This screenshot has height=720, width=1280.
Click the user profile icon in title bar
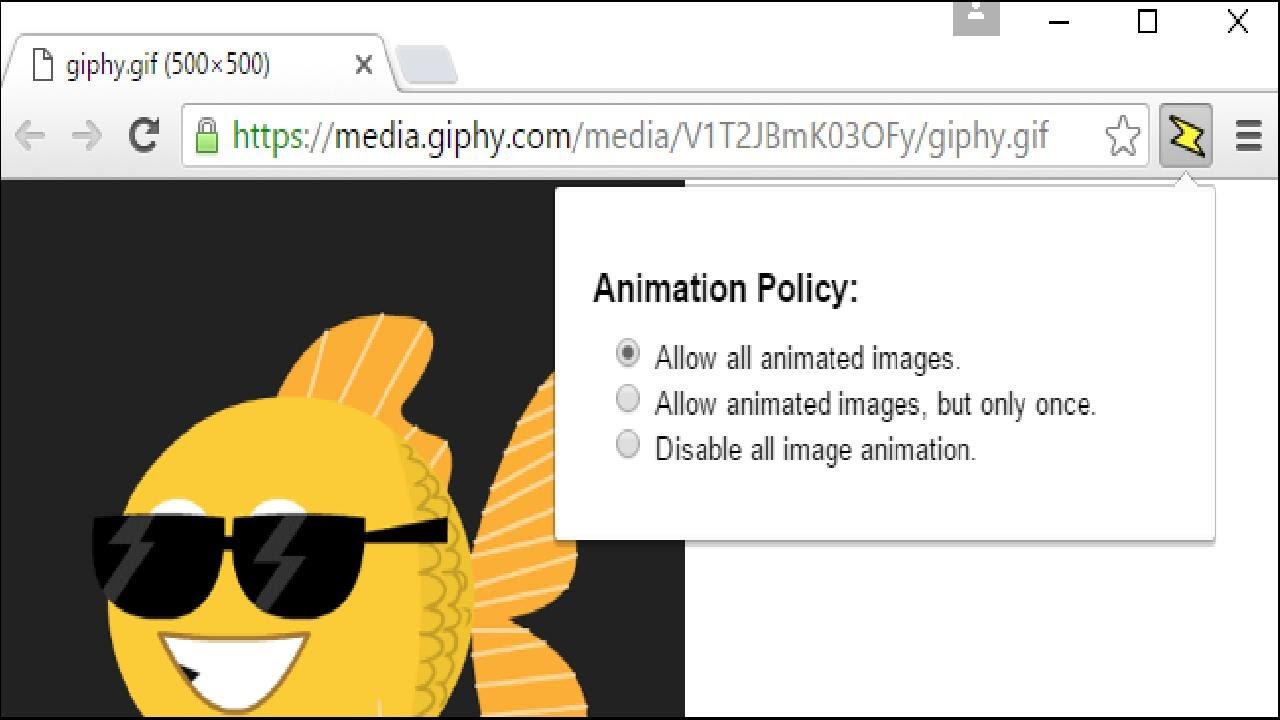(976, 17)
